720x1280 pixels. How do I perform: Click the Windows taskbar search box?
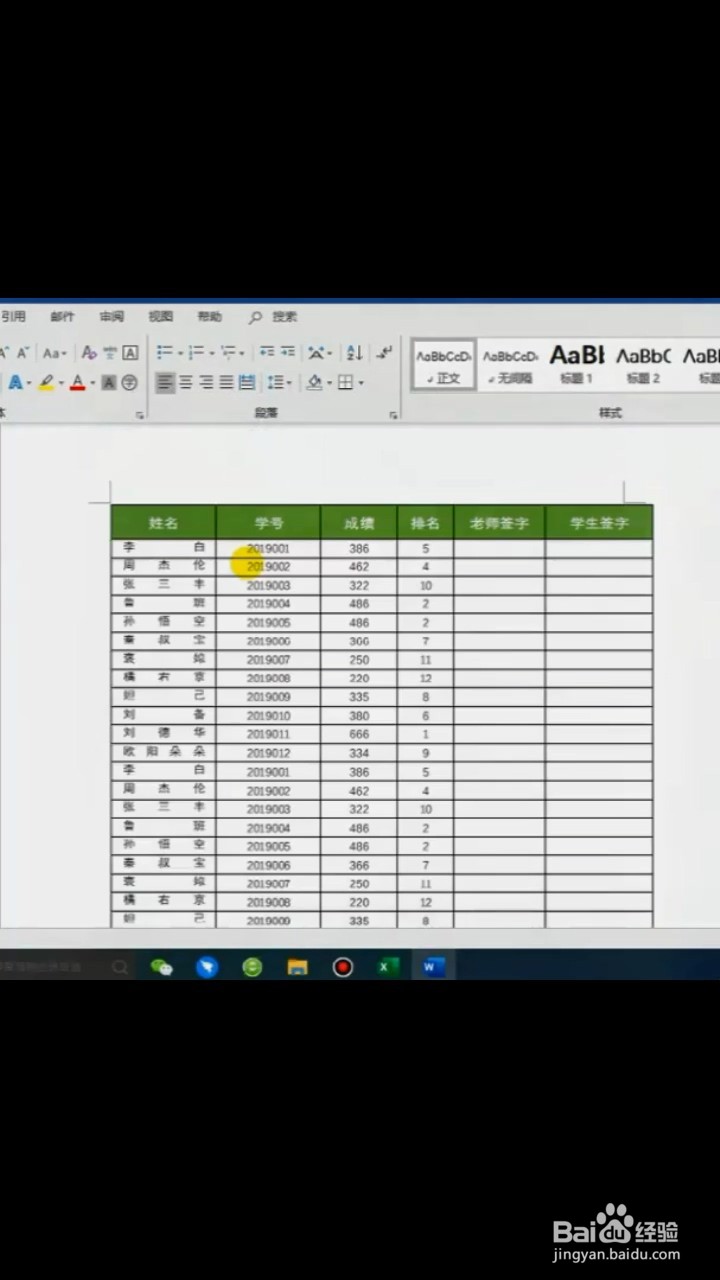[x=65, y=967]
